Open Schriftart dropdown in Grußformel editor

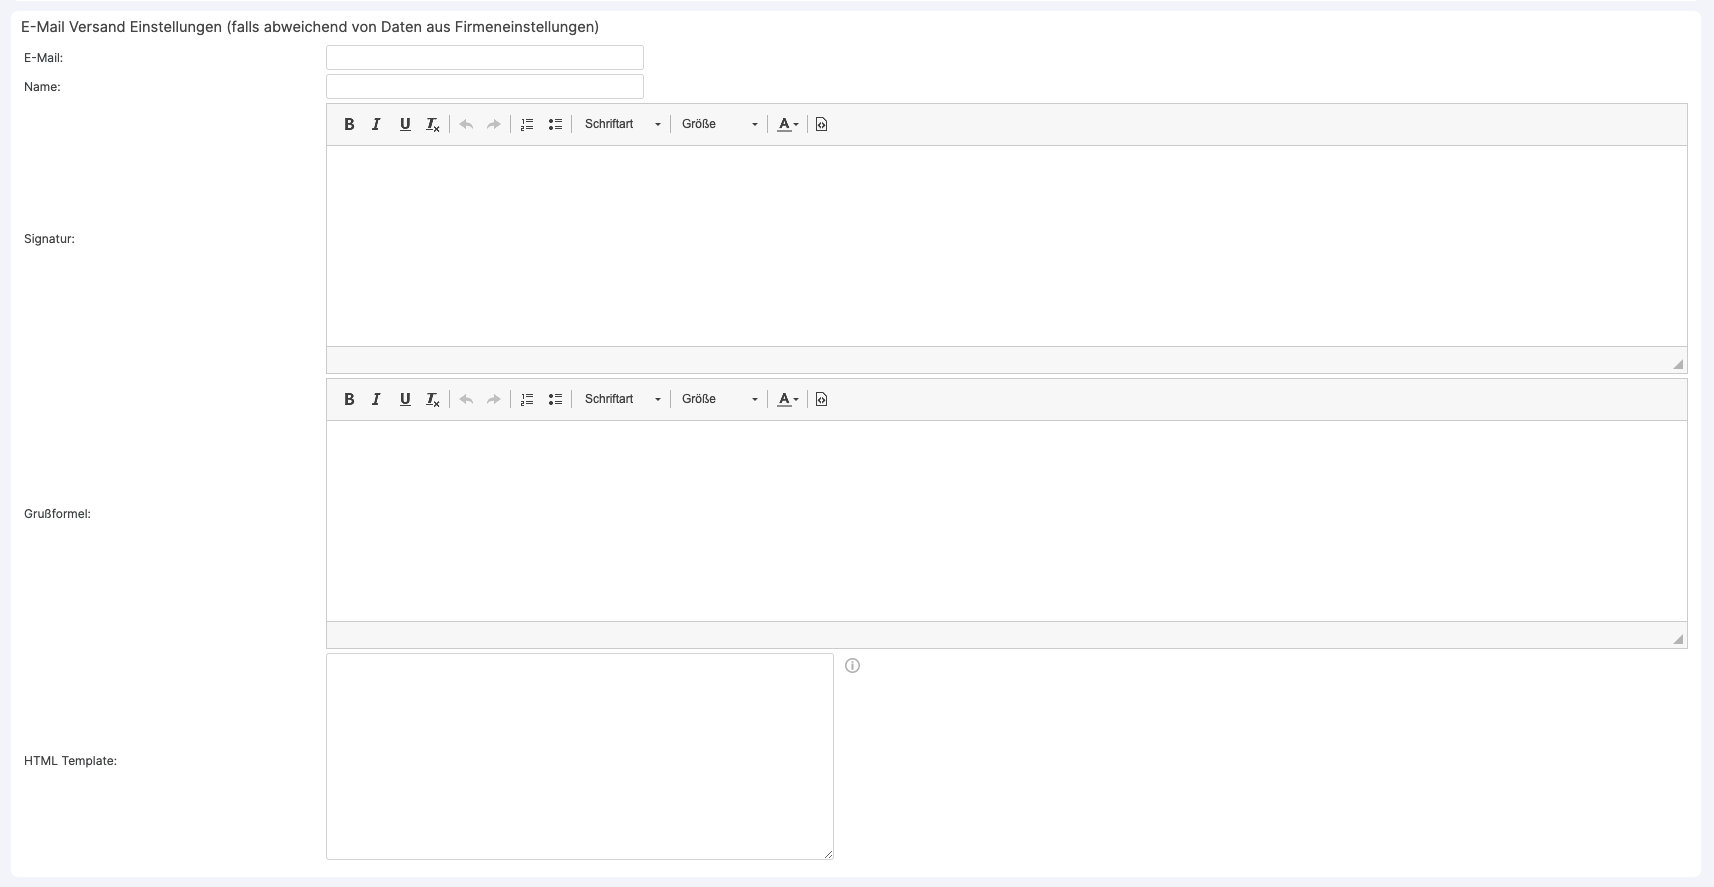(622, 399)
